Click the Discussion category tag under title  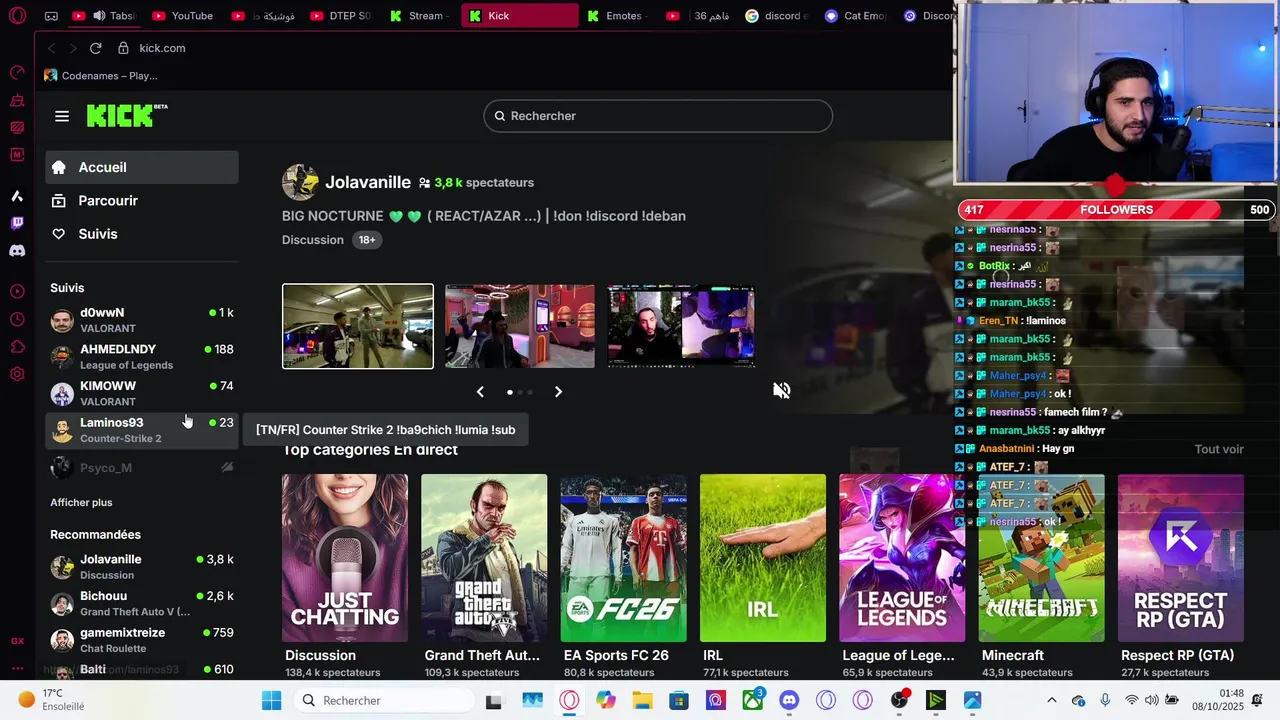click(313, 240)
